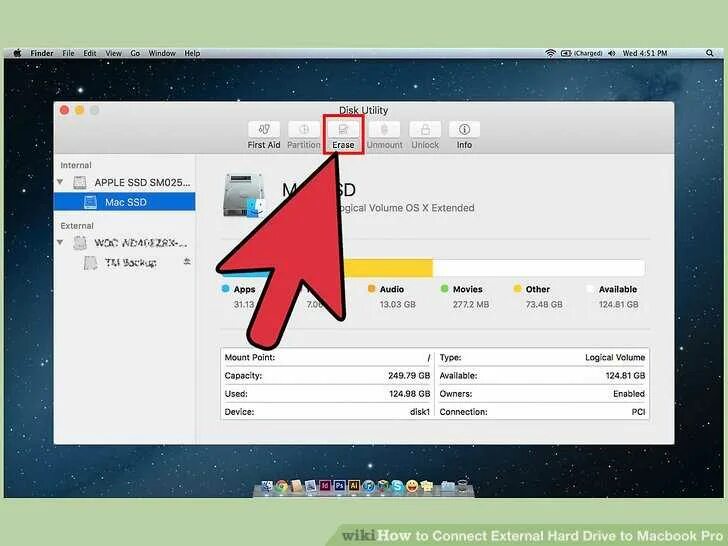Screen dimensions: 728x546
Task: Click the Audio size 13.03 GB
Action: click(x=397, y=305)
